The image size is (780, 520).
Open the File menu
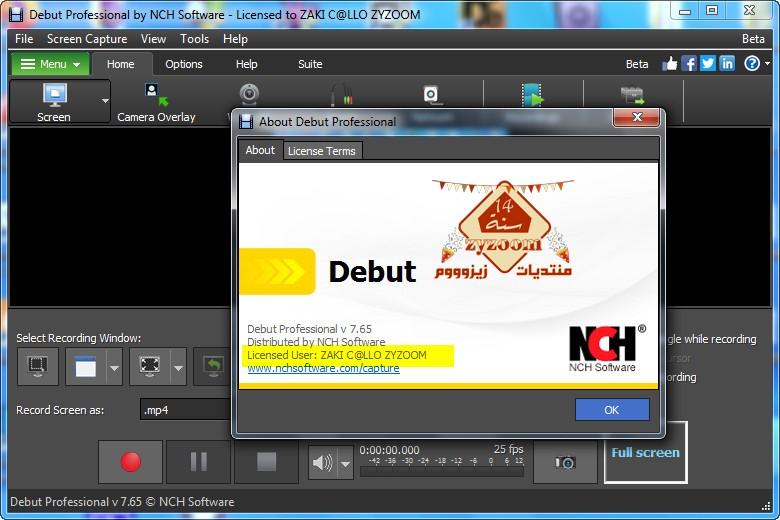[x=24, y=39]
